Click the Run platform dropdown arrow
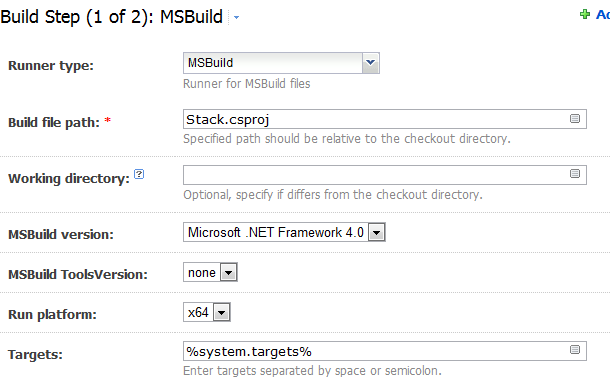The height and width of the screenshot is (383, 610). [x=222, y=313]
